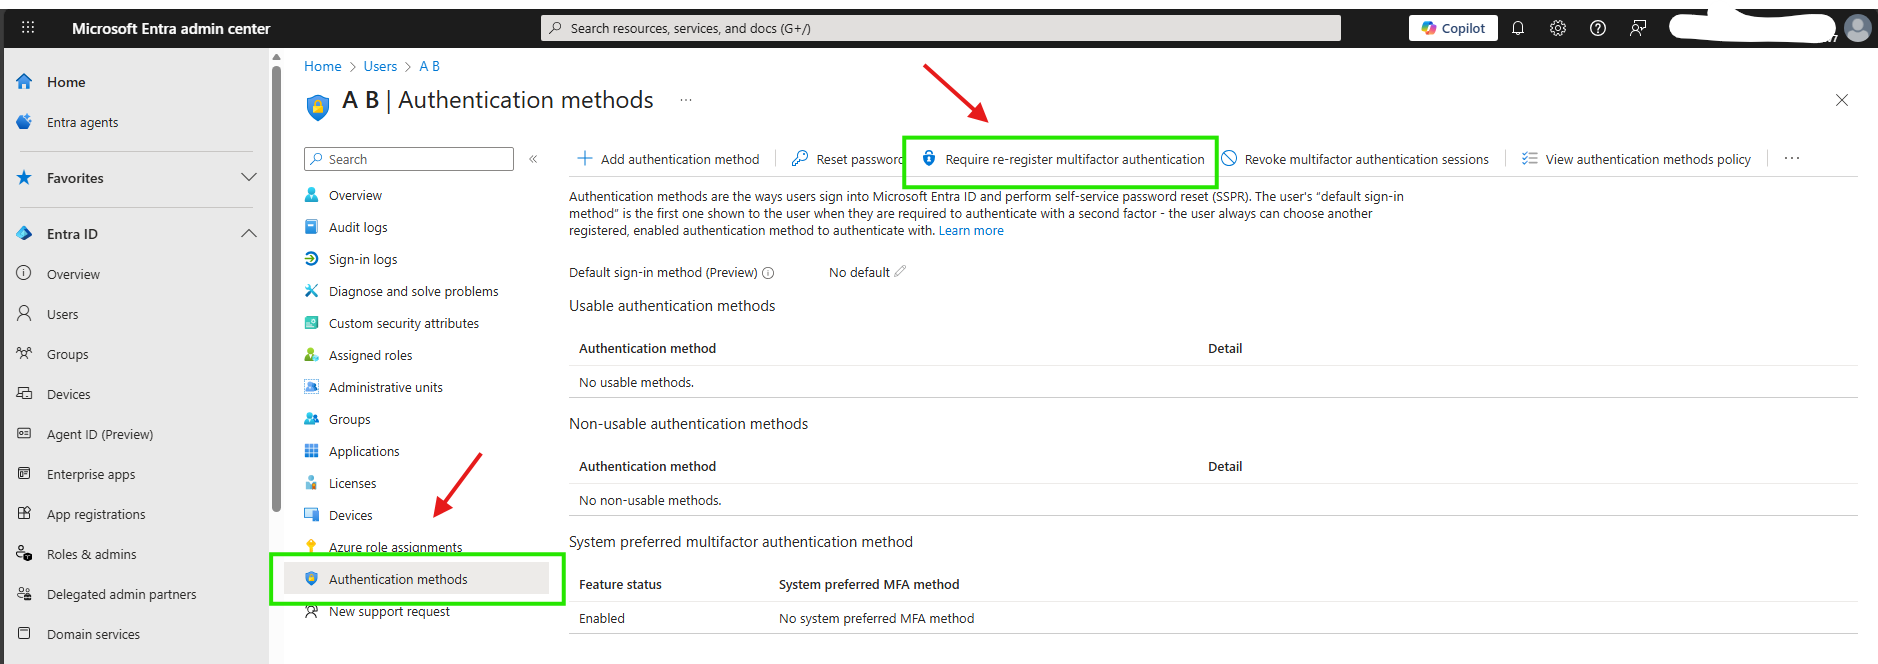This screenshot has width=1878, height=664.
Task: Open the toolbar overflow ellipsis
Action: tap(1792, 159)
